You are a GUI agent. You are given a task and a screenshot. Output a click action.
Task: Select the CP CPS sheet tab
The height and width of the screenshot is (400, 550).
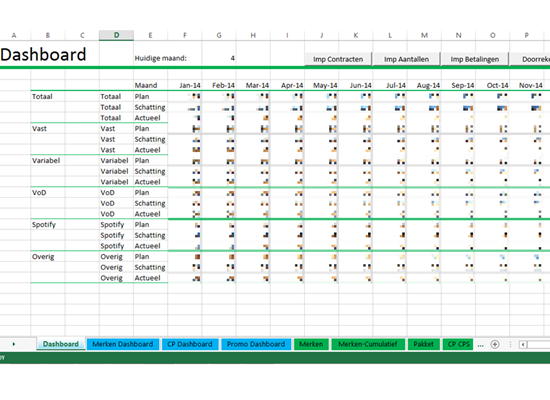click(458, 344)
